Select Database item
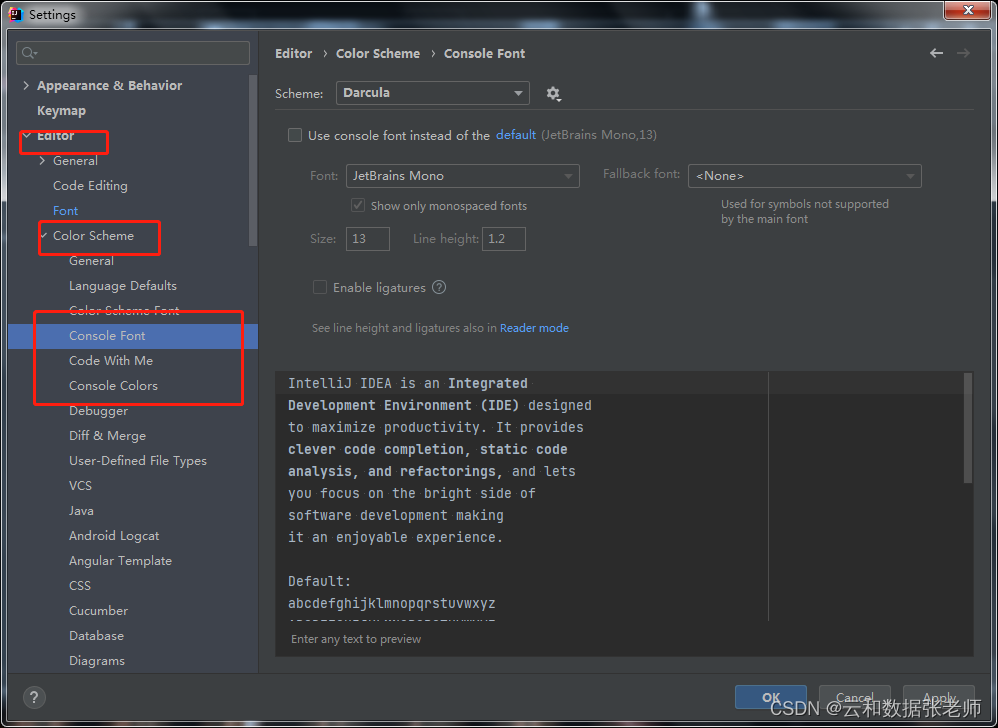Screen dimensions: 998x728 click(97, 636)
